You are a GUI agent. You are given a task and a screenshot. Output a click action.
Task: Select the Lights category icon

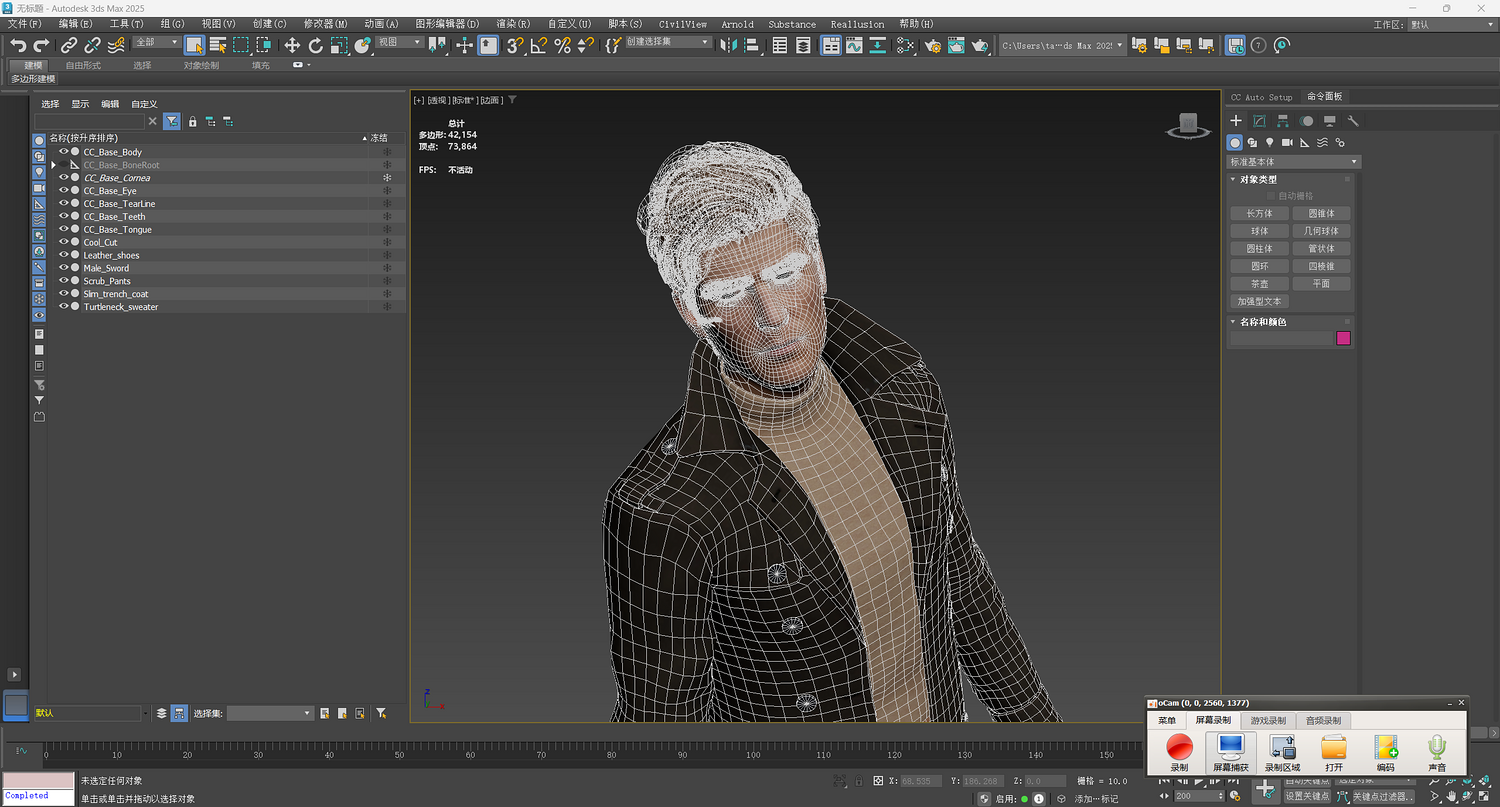pyautogui.click(x=1270, y=143)
